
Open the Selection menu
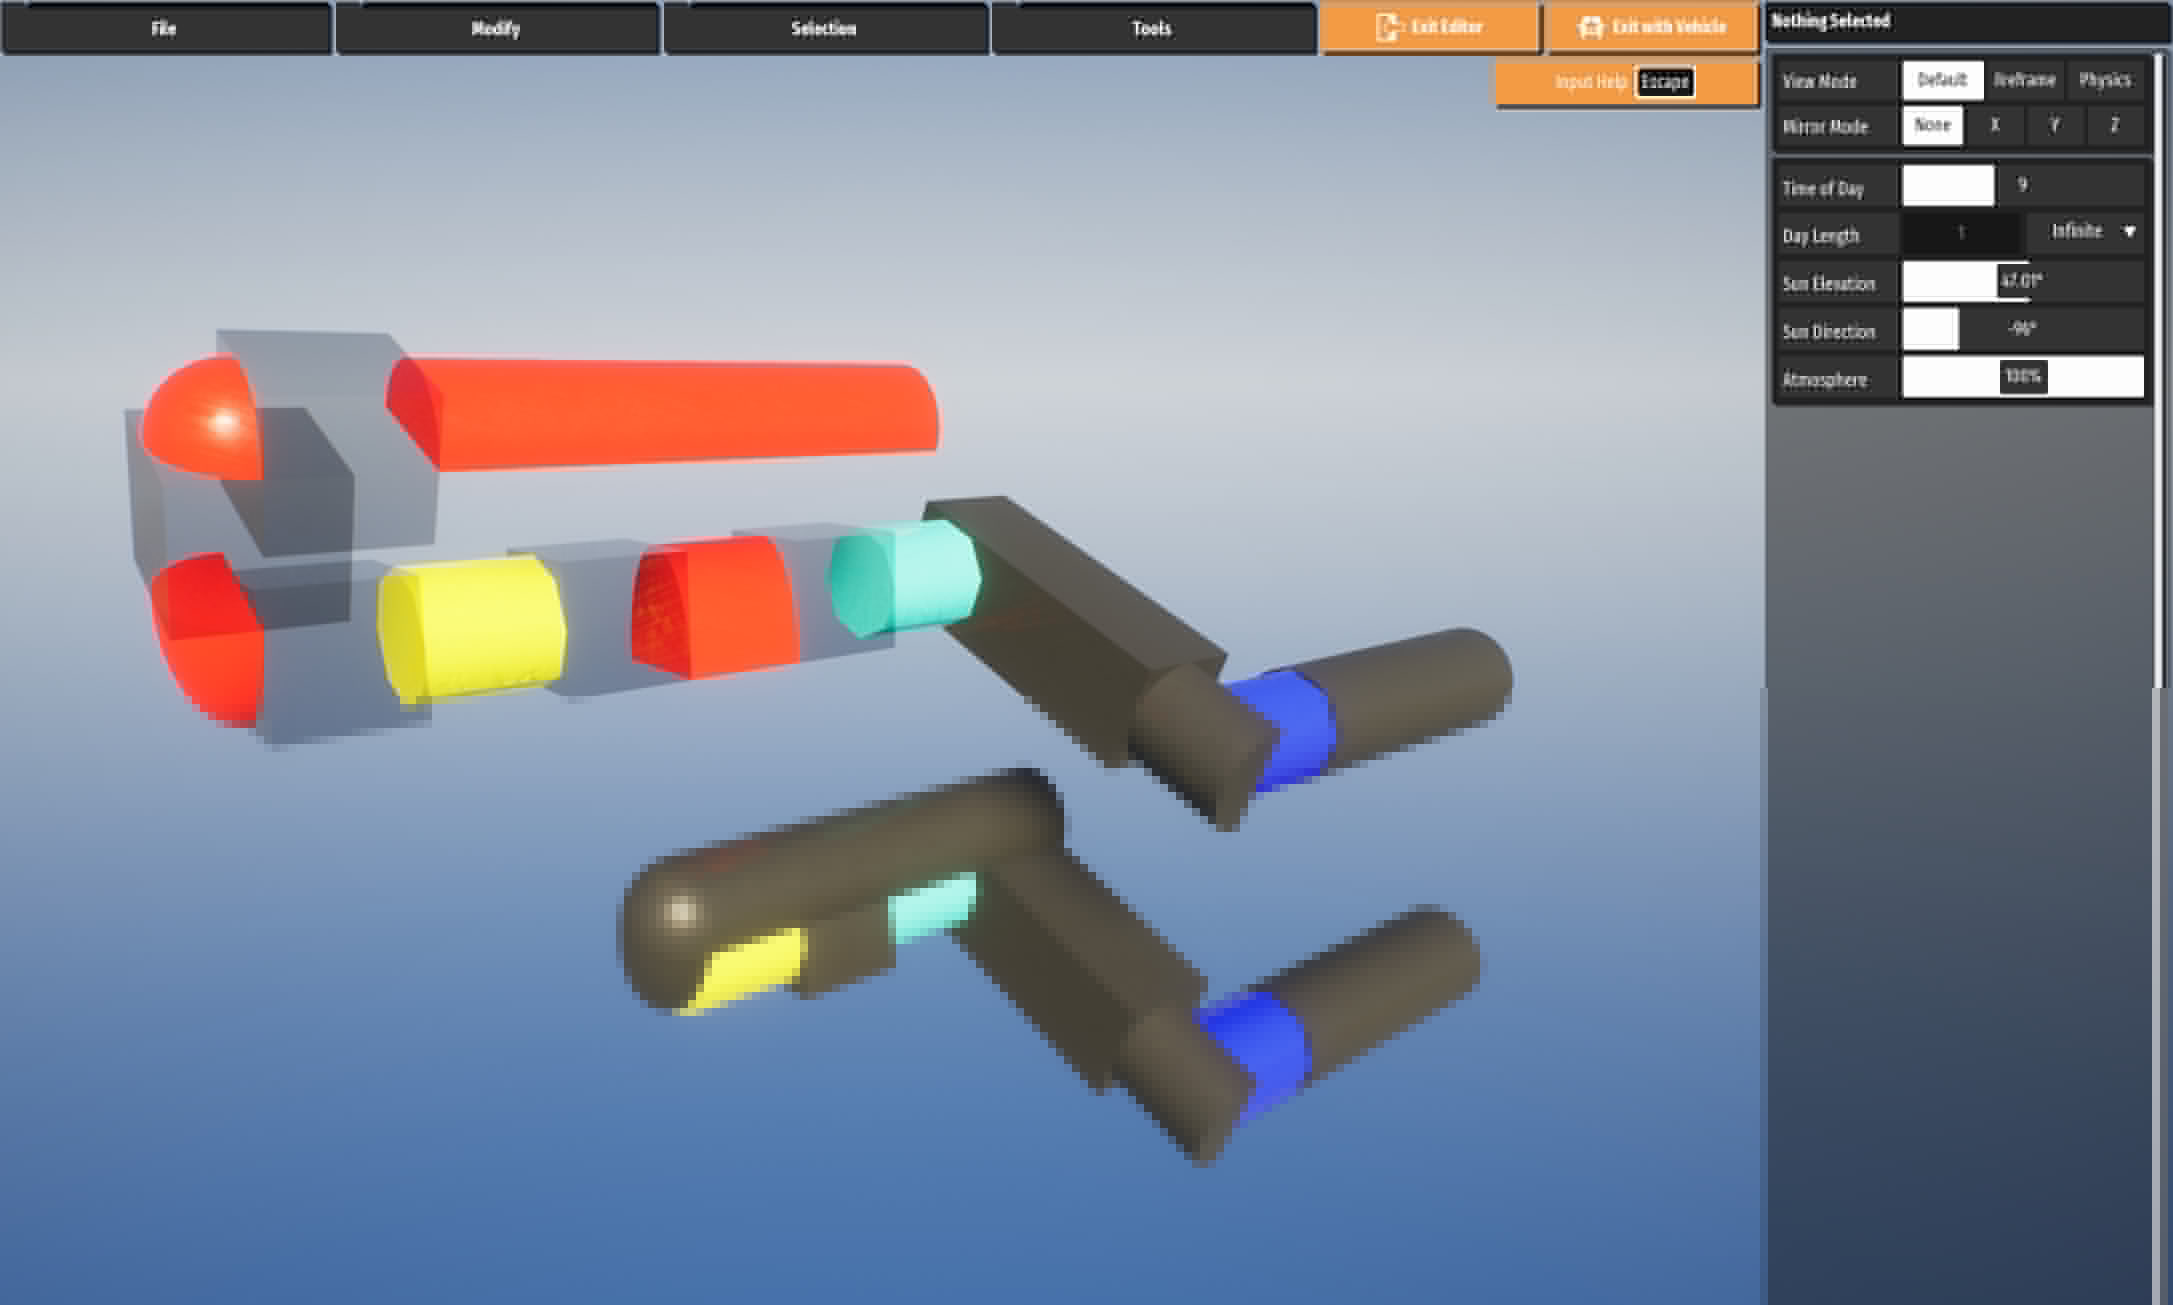(x=824, y=28)
